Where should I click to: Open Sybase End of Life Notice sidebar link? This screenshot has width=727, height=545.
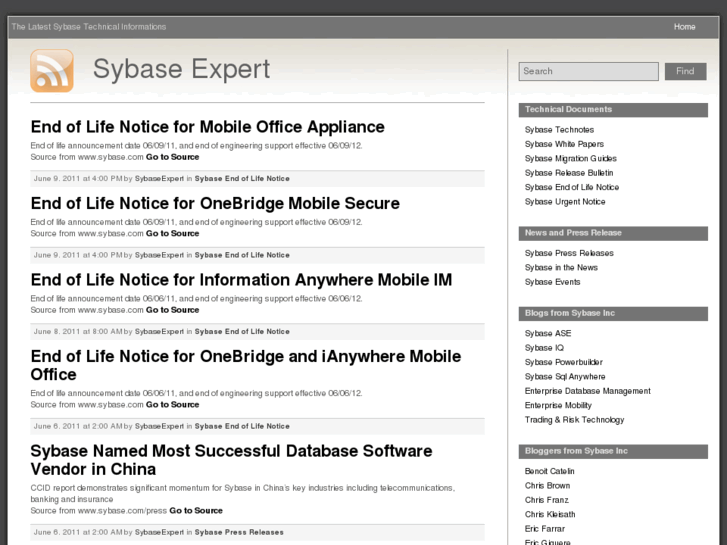(x=572, y=187)
